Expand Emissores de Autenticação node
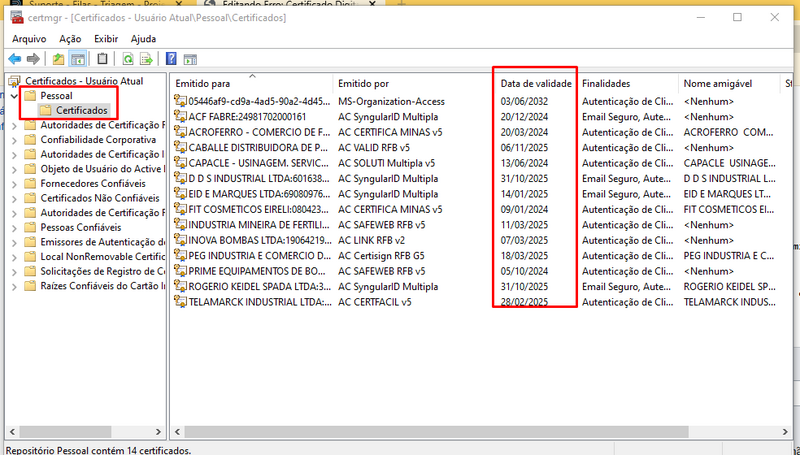 coord(14,243)
